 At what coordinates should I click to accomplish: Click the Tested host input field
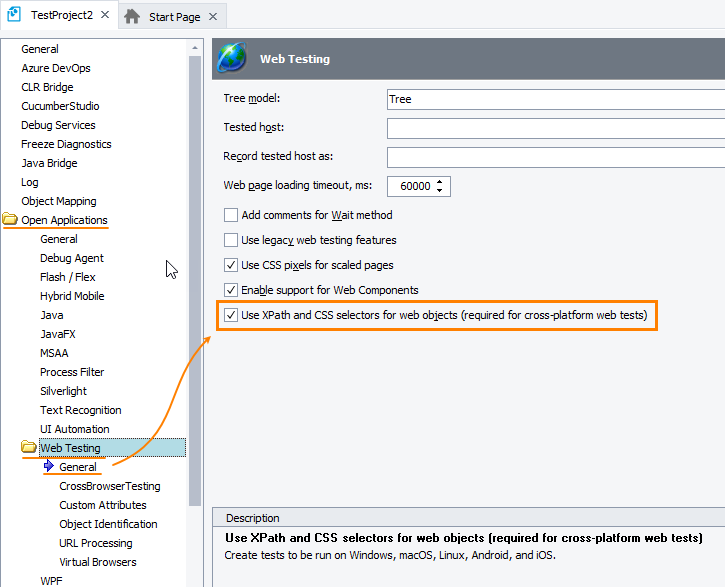point(555,129)
